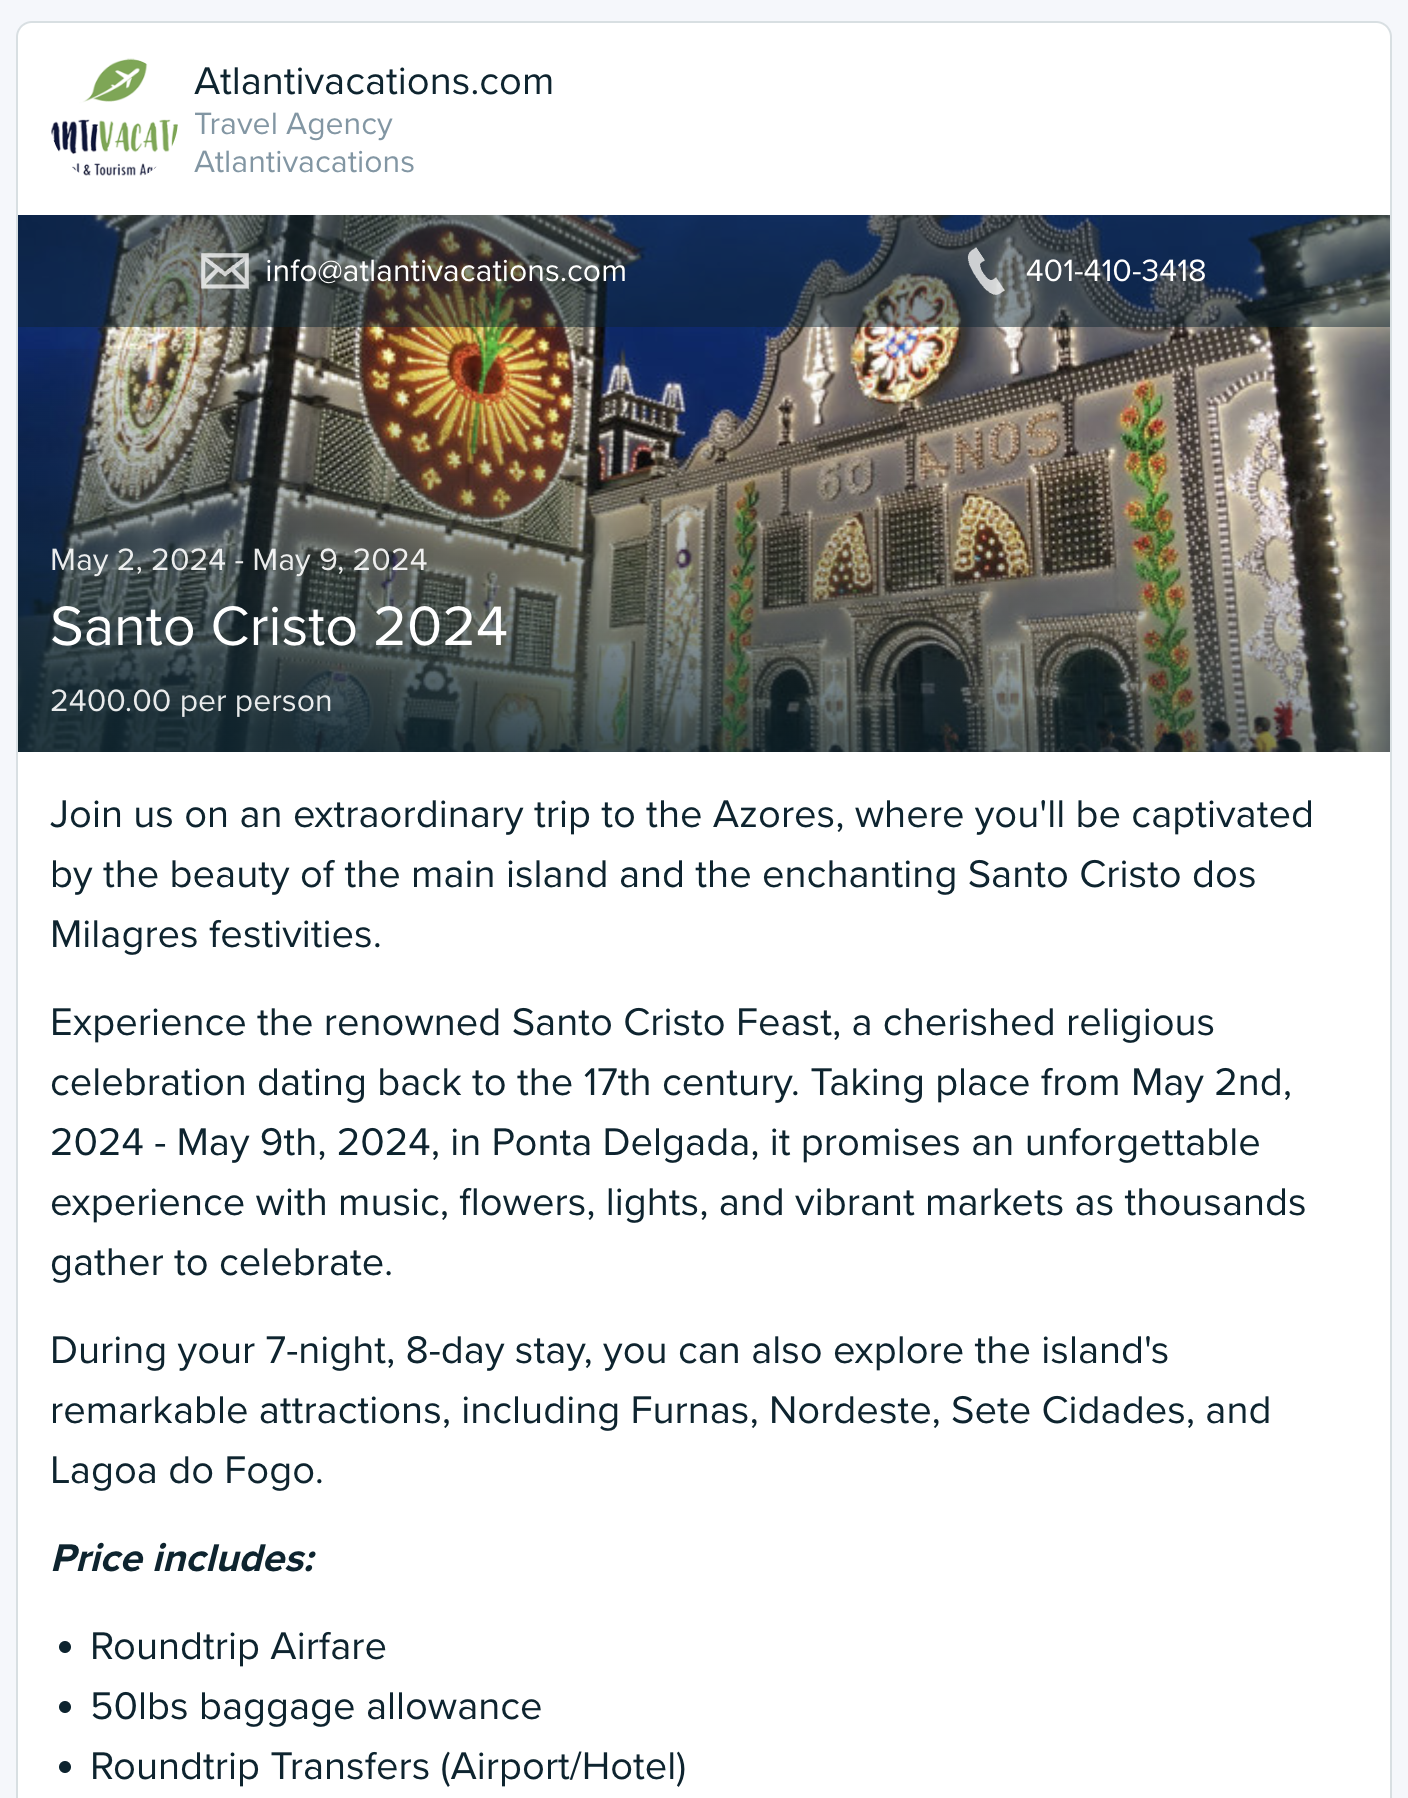Click the envelope email icon
The width and height of the screenshot is (1408, 1798).
(225, 271)
